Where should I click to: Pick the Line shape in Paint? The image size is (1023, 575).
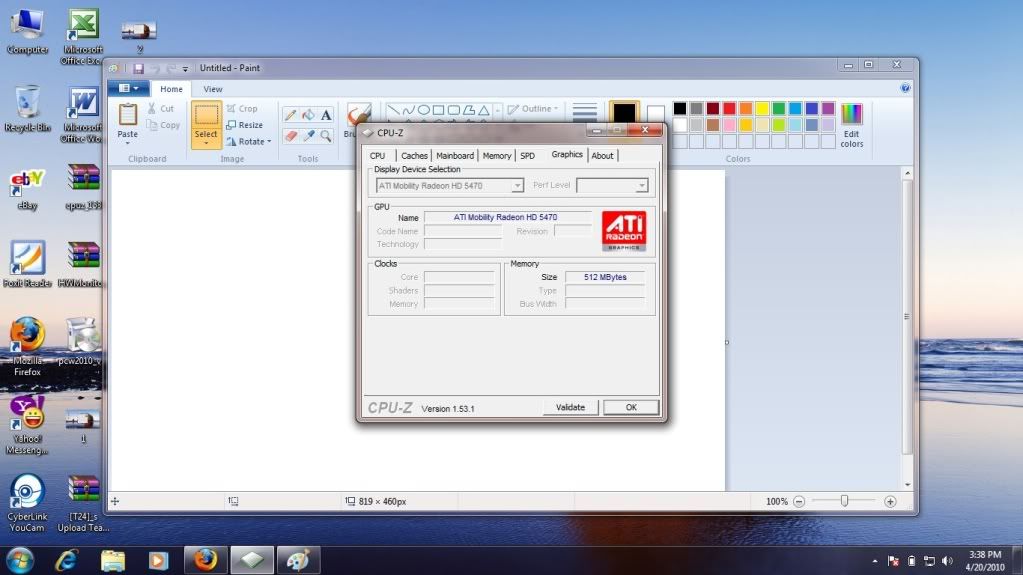click(393, 110)
